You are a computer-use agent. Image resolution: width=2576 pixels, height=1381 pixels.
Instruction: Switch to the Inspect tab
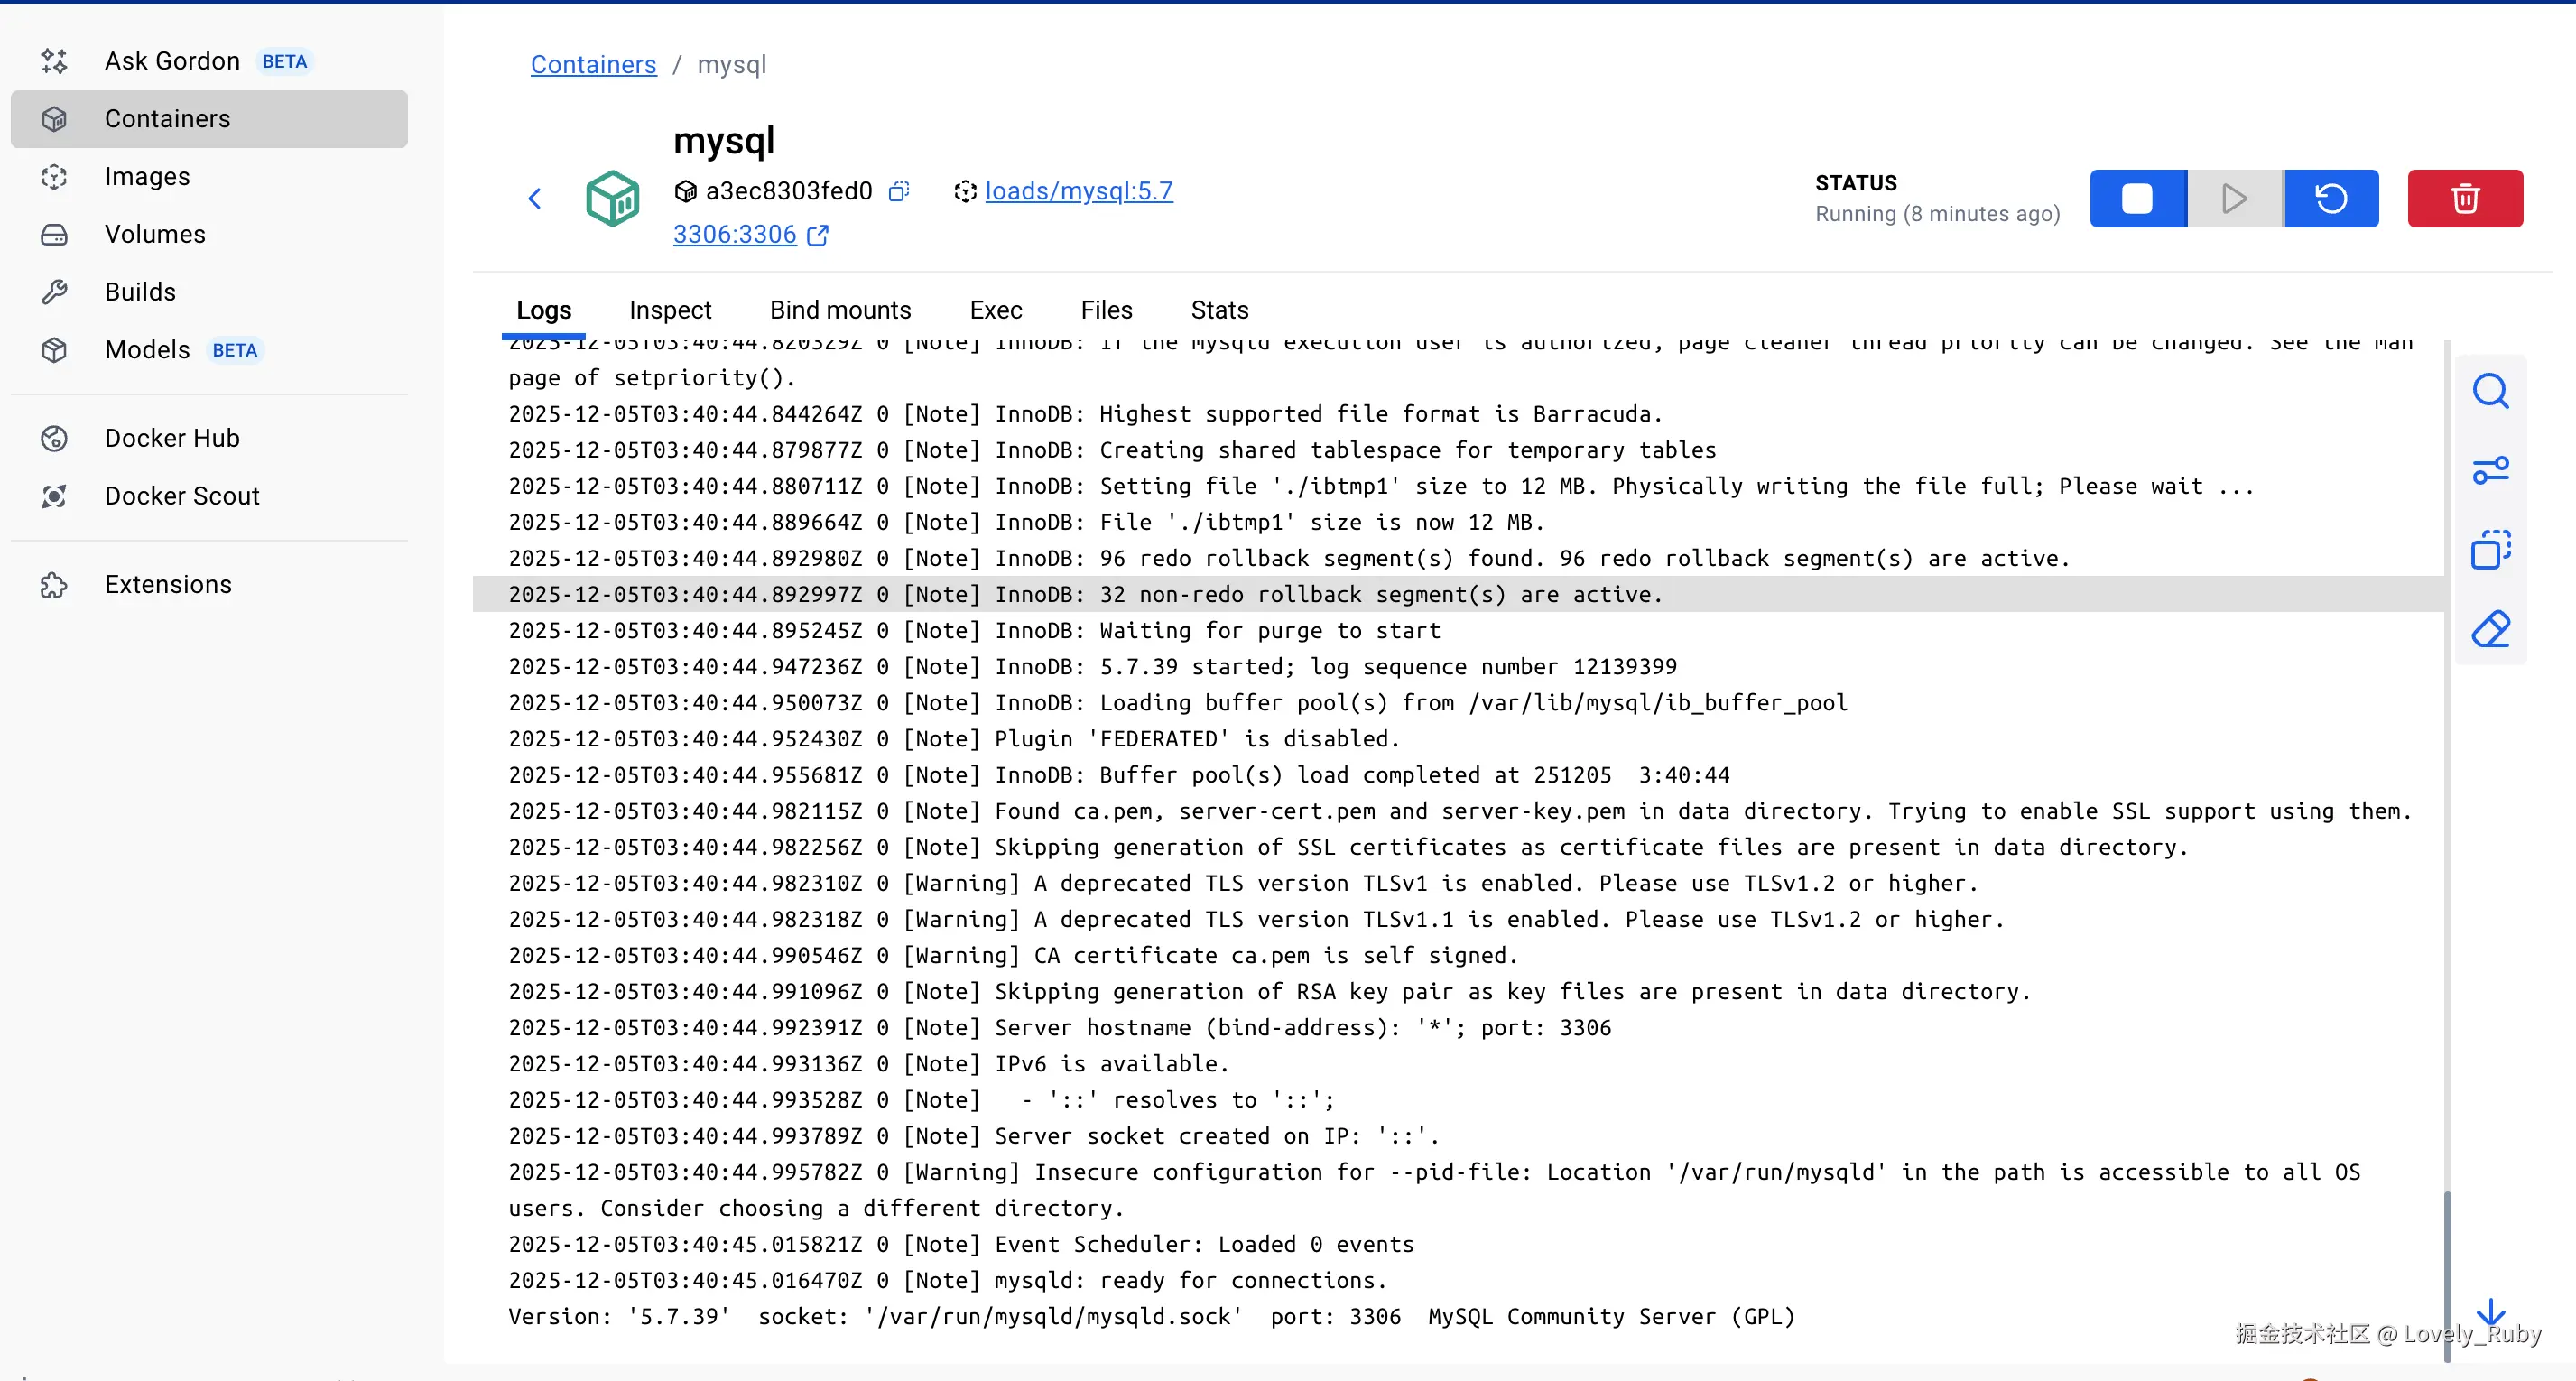point(670,310)
